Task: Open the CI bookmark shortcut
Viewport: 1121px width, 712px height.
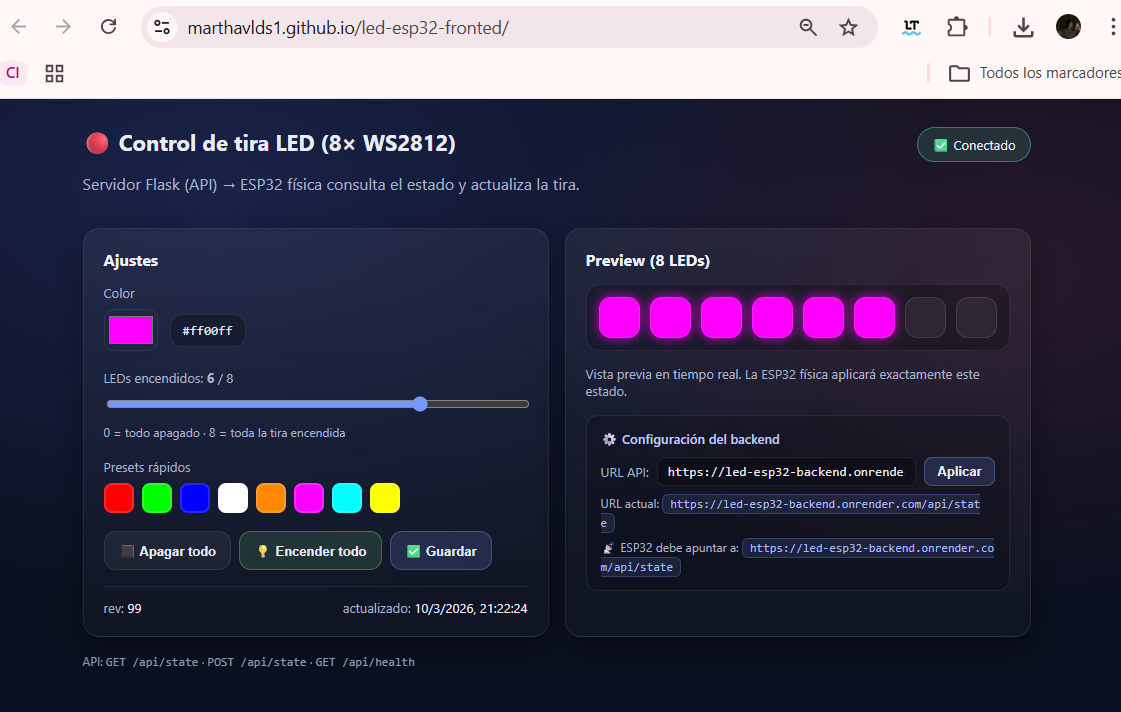Action: 13,73
